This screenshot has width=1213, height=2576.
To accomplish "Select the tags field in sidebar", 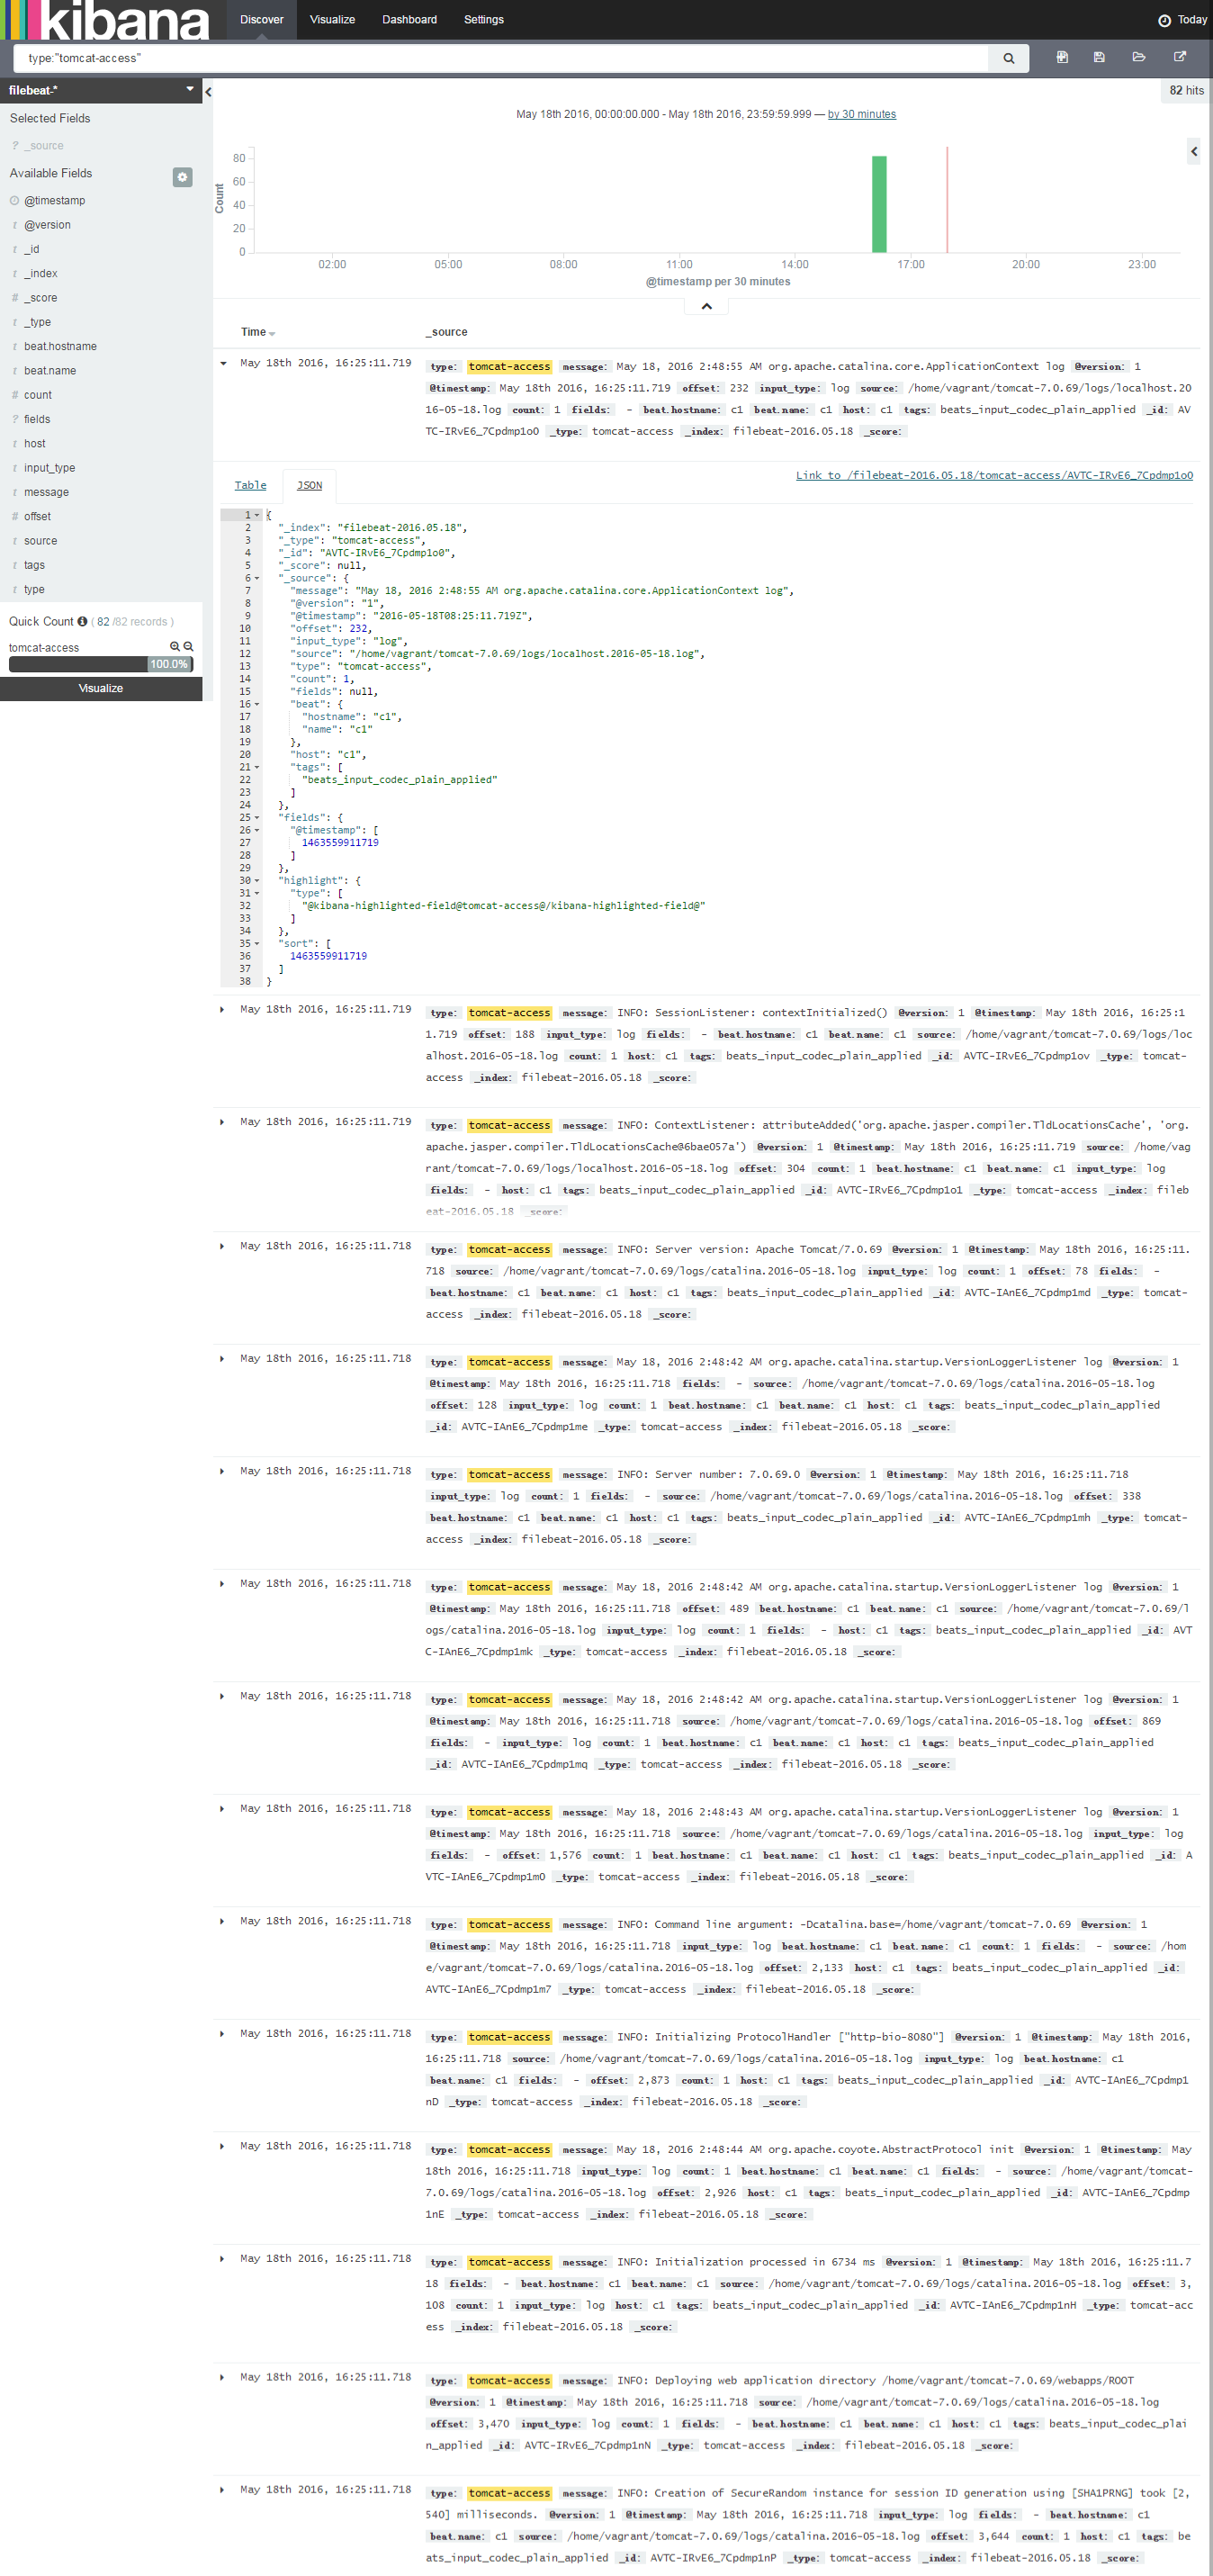I will click(34, 565).
